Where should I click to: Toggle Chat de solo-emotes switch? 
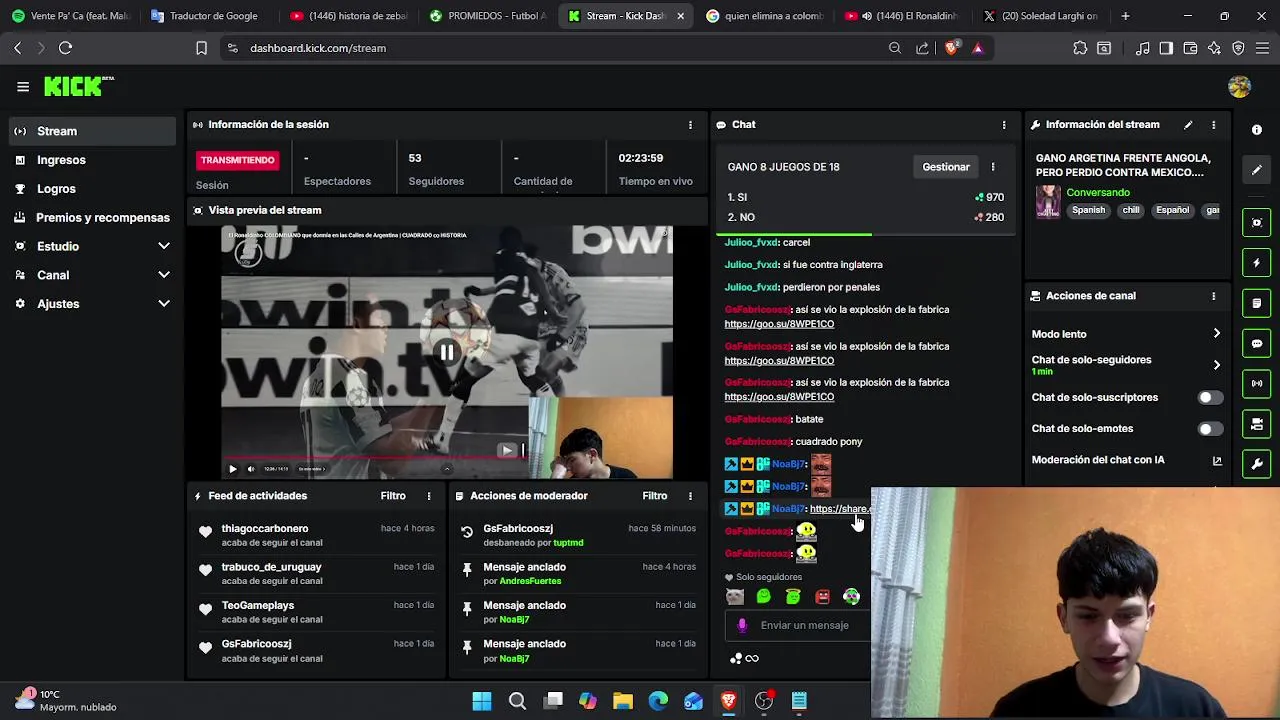[x=1210, y=429]
